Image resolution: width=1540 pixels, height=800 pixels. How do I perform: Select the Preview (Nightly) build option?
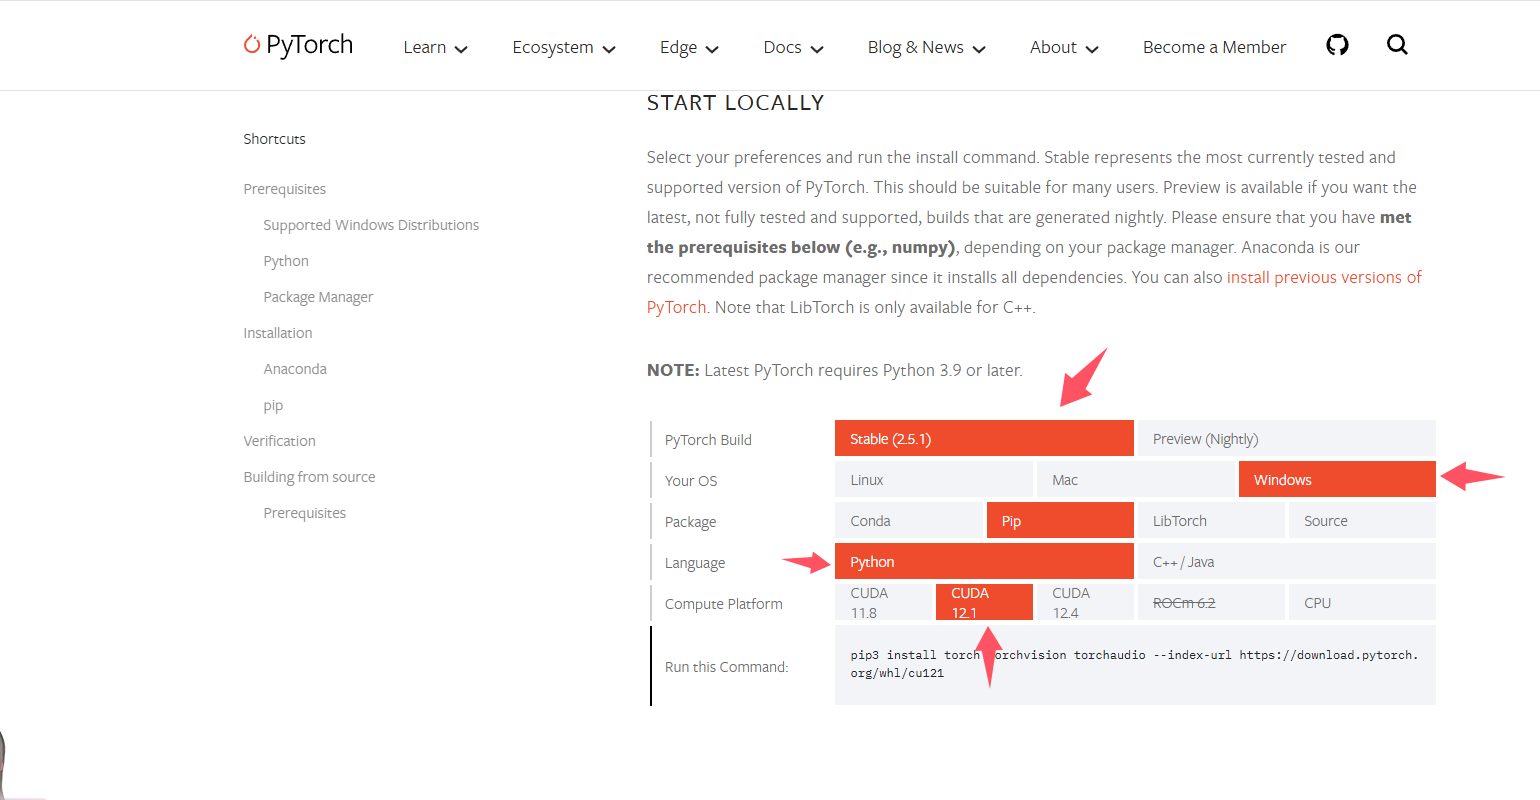pos(1286,438)
